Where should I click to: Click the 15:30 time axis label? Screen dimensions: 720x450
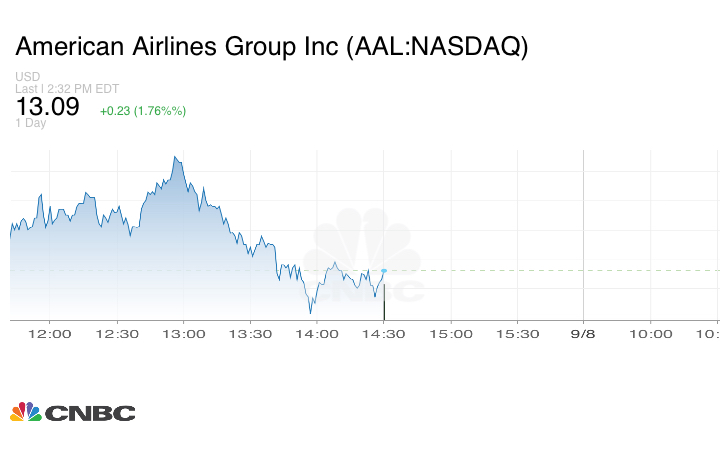coord(517,334)
